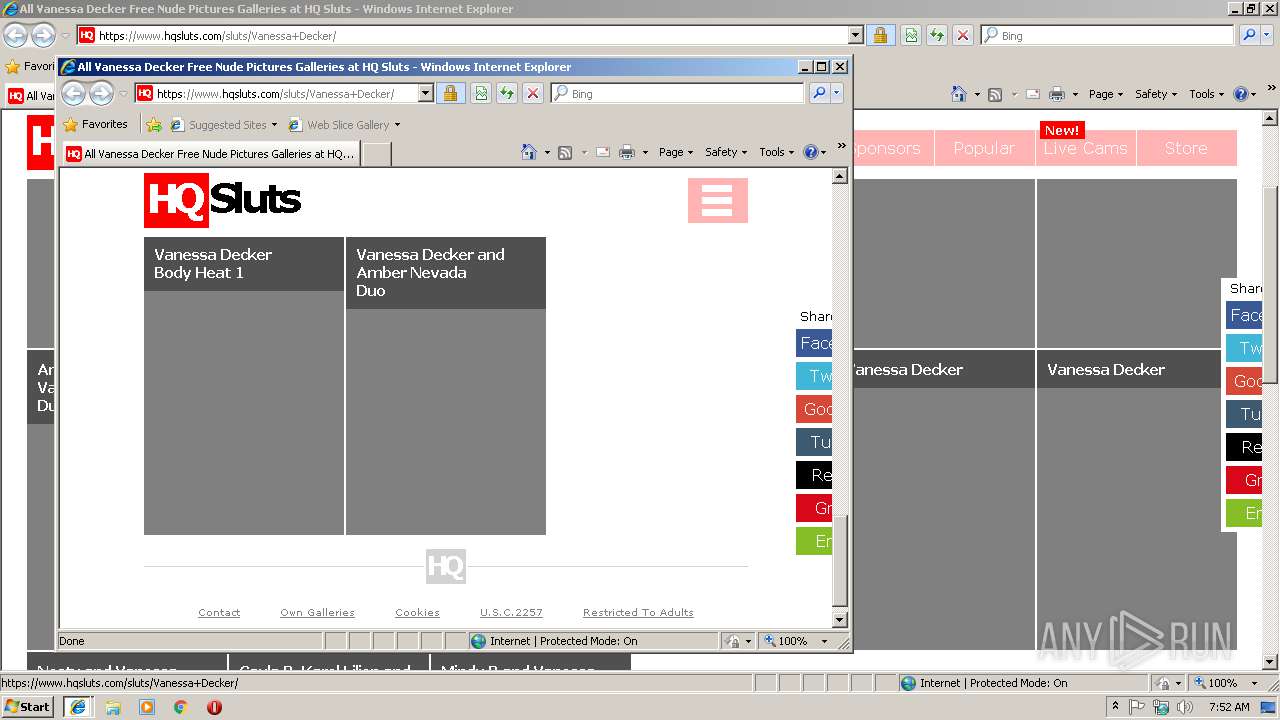The width and height of the screenshot is (1280, 720).
Task: Click the Print icon in back window toolbar
Action: (1057, 94)
